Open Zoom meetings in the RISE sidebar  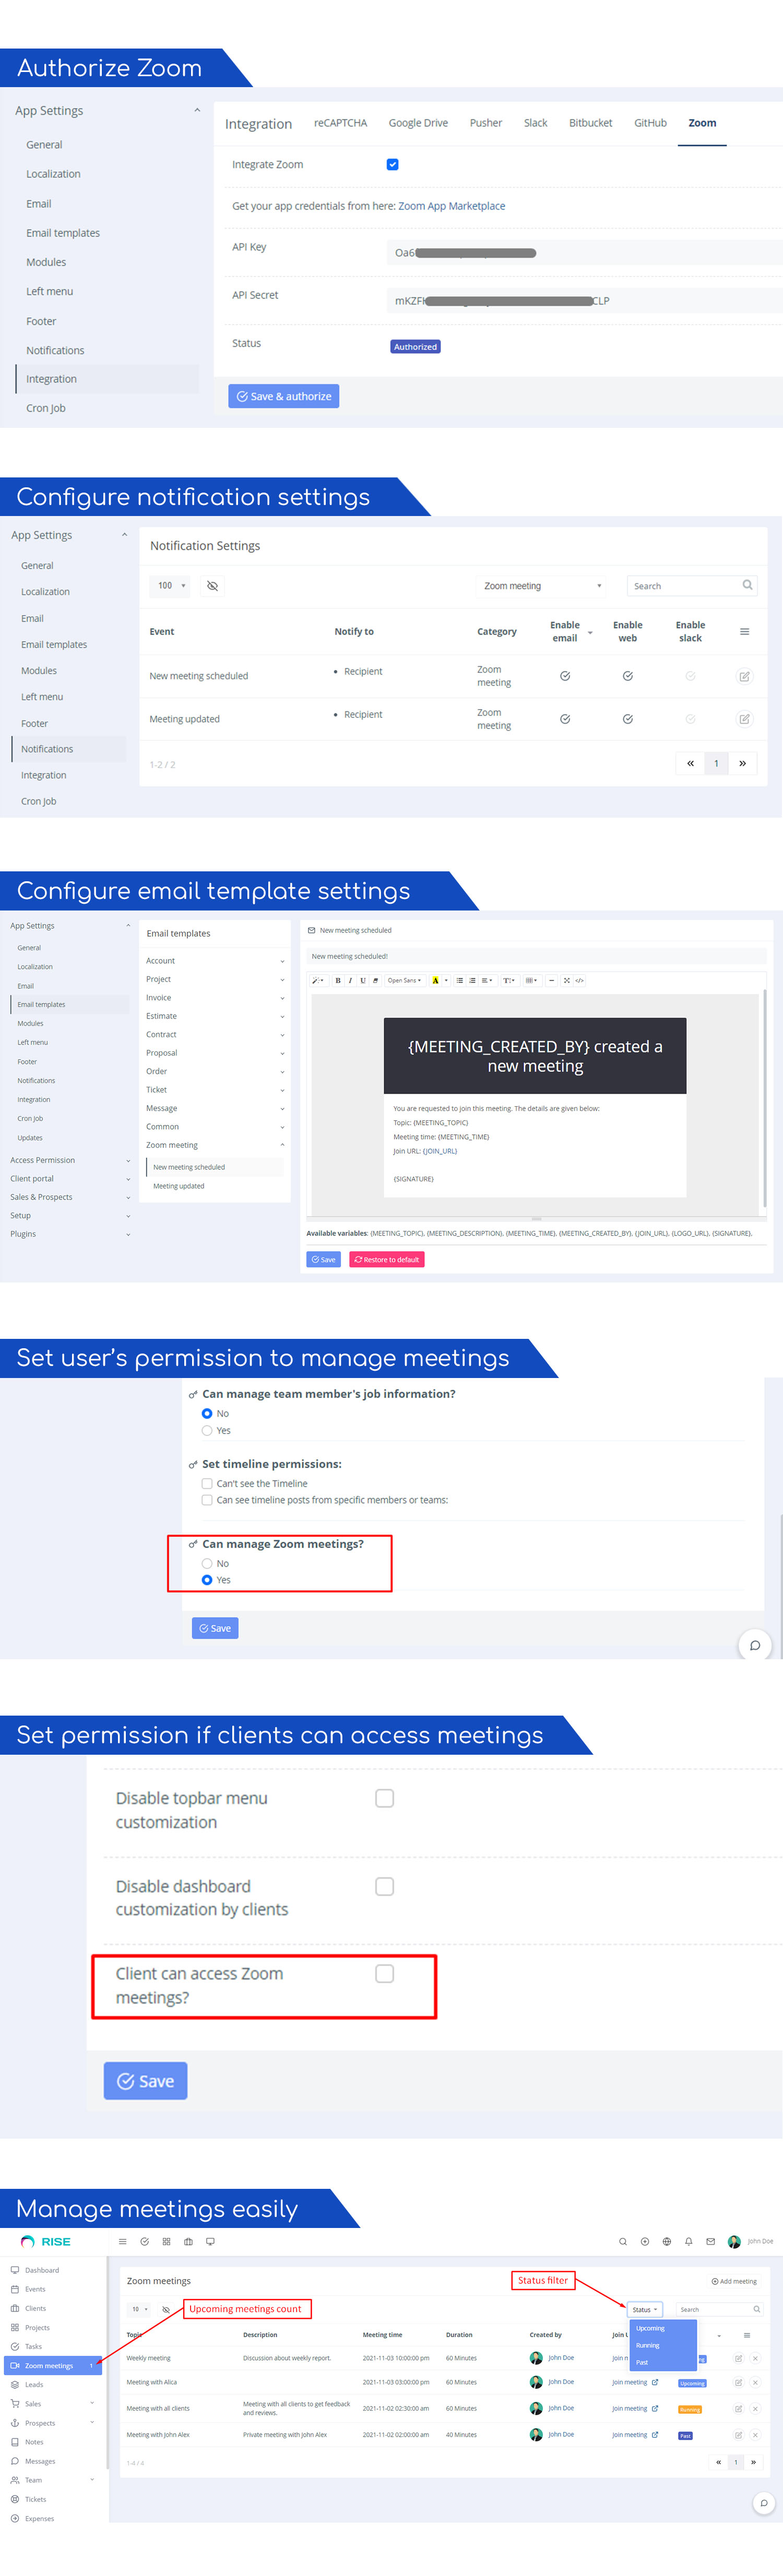coord(53,2366)
